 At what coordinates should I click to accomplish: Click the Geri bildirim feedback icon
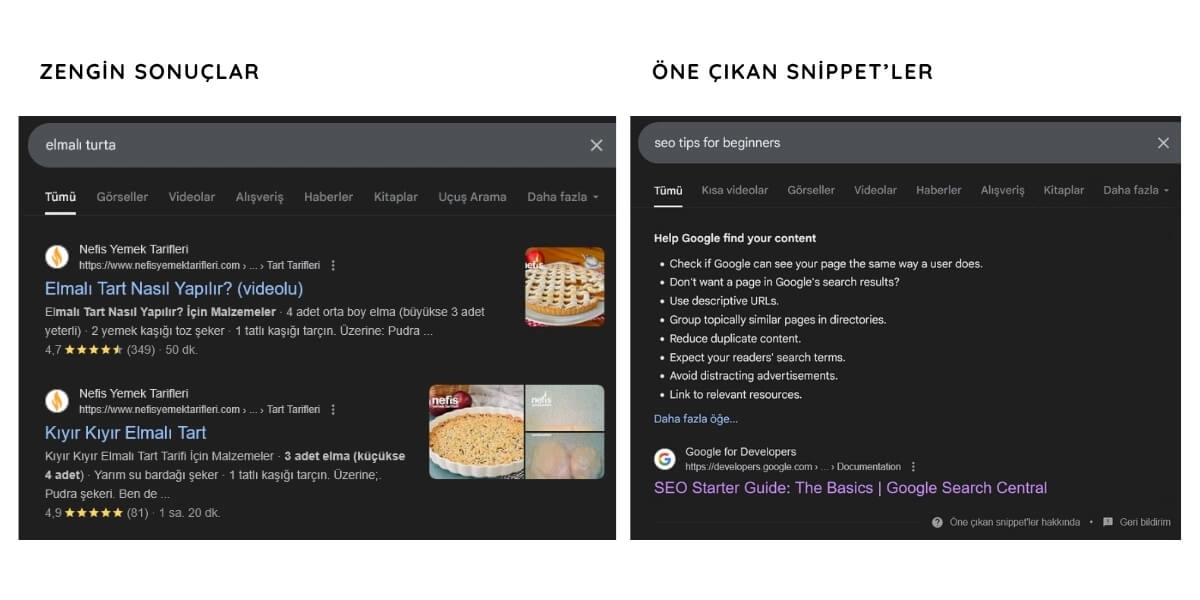(1107, 522)
